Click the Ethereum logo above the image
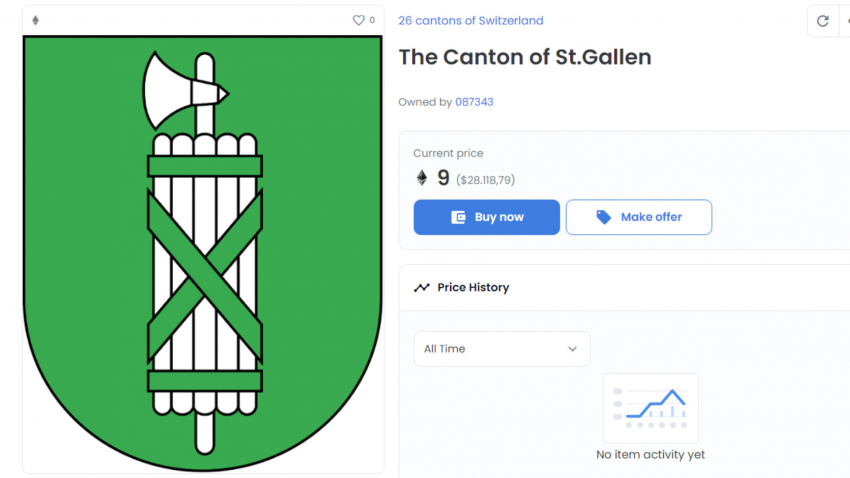The image size is (850, 478). [36, 21]
